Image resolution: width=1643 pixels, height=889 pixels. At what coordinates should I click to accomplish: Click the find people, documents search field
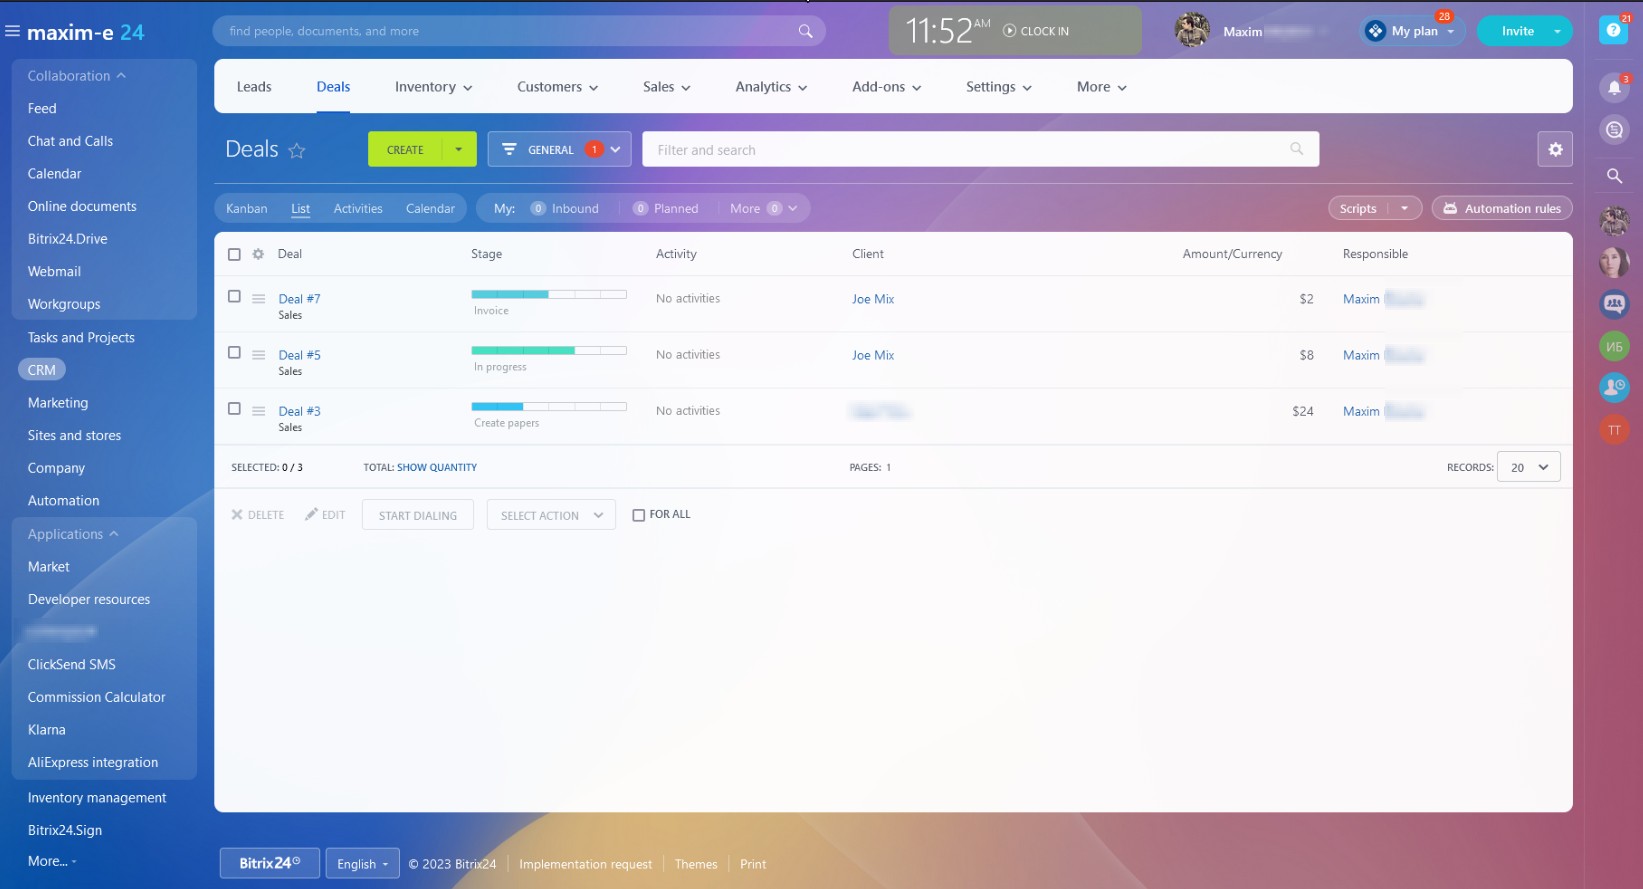coord(519,31)
